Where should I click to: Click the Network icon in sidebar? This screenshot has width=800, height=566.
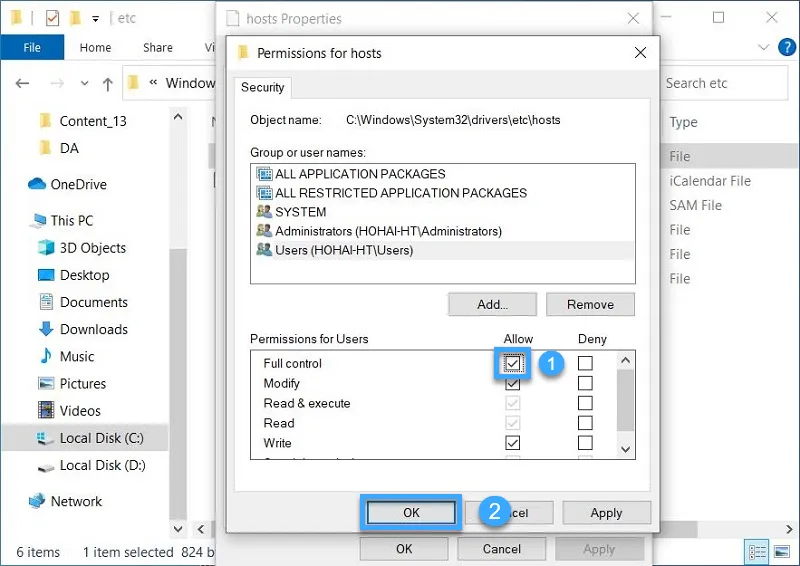click(37, 501)
